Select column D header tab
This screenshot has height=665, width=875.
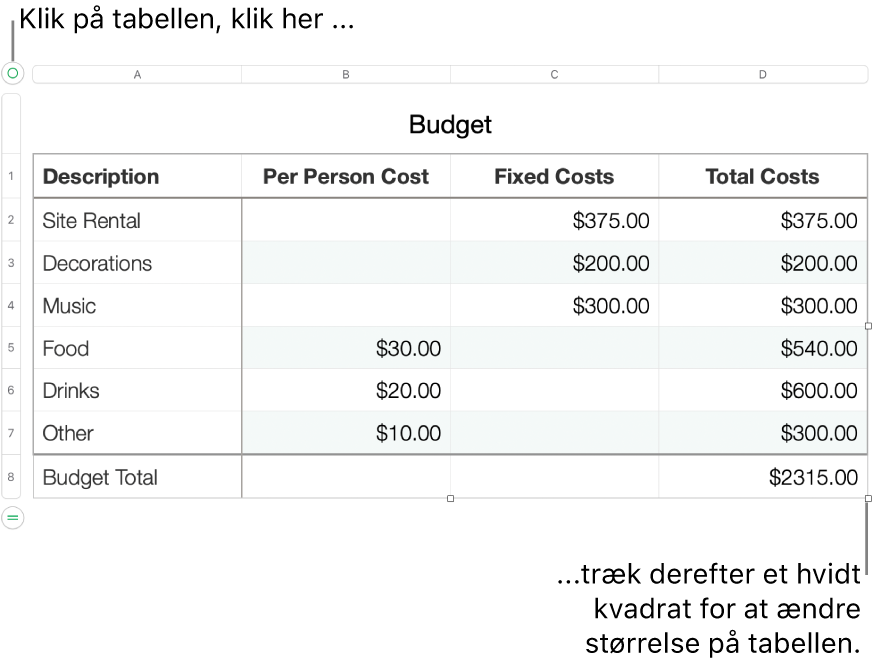click(763, 75)
